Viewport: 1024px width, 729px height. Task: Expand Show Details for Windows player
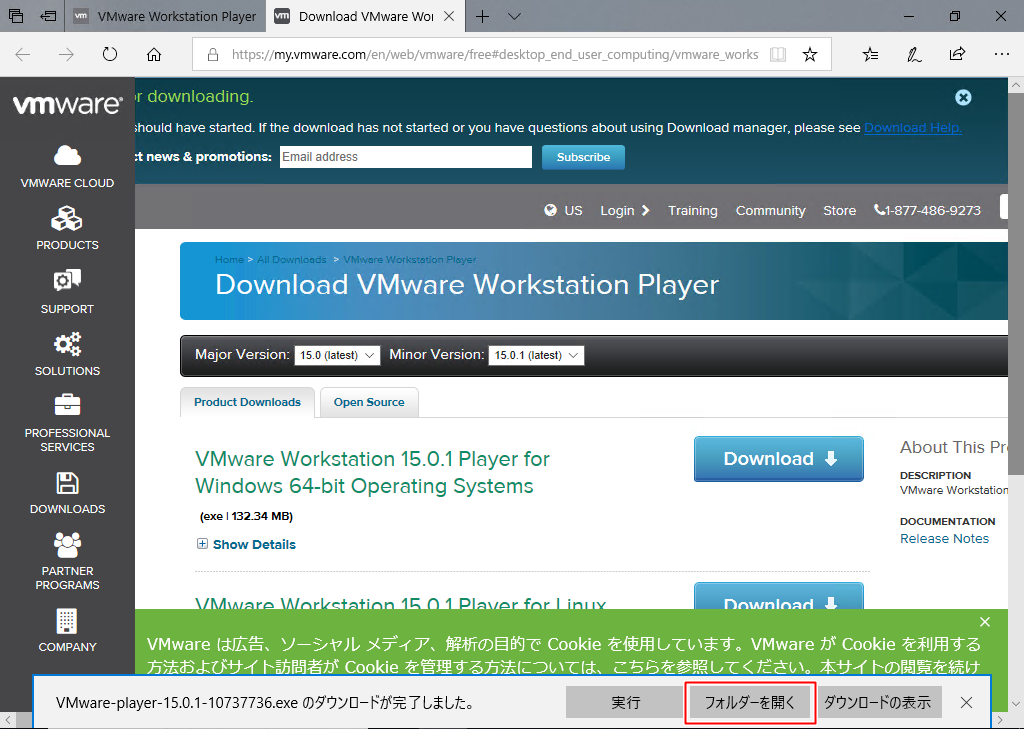click(x=246, y=544)
